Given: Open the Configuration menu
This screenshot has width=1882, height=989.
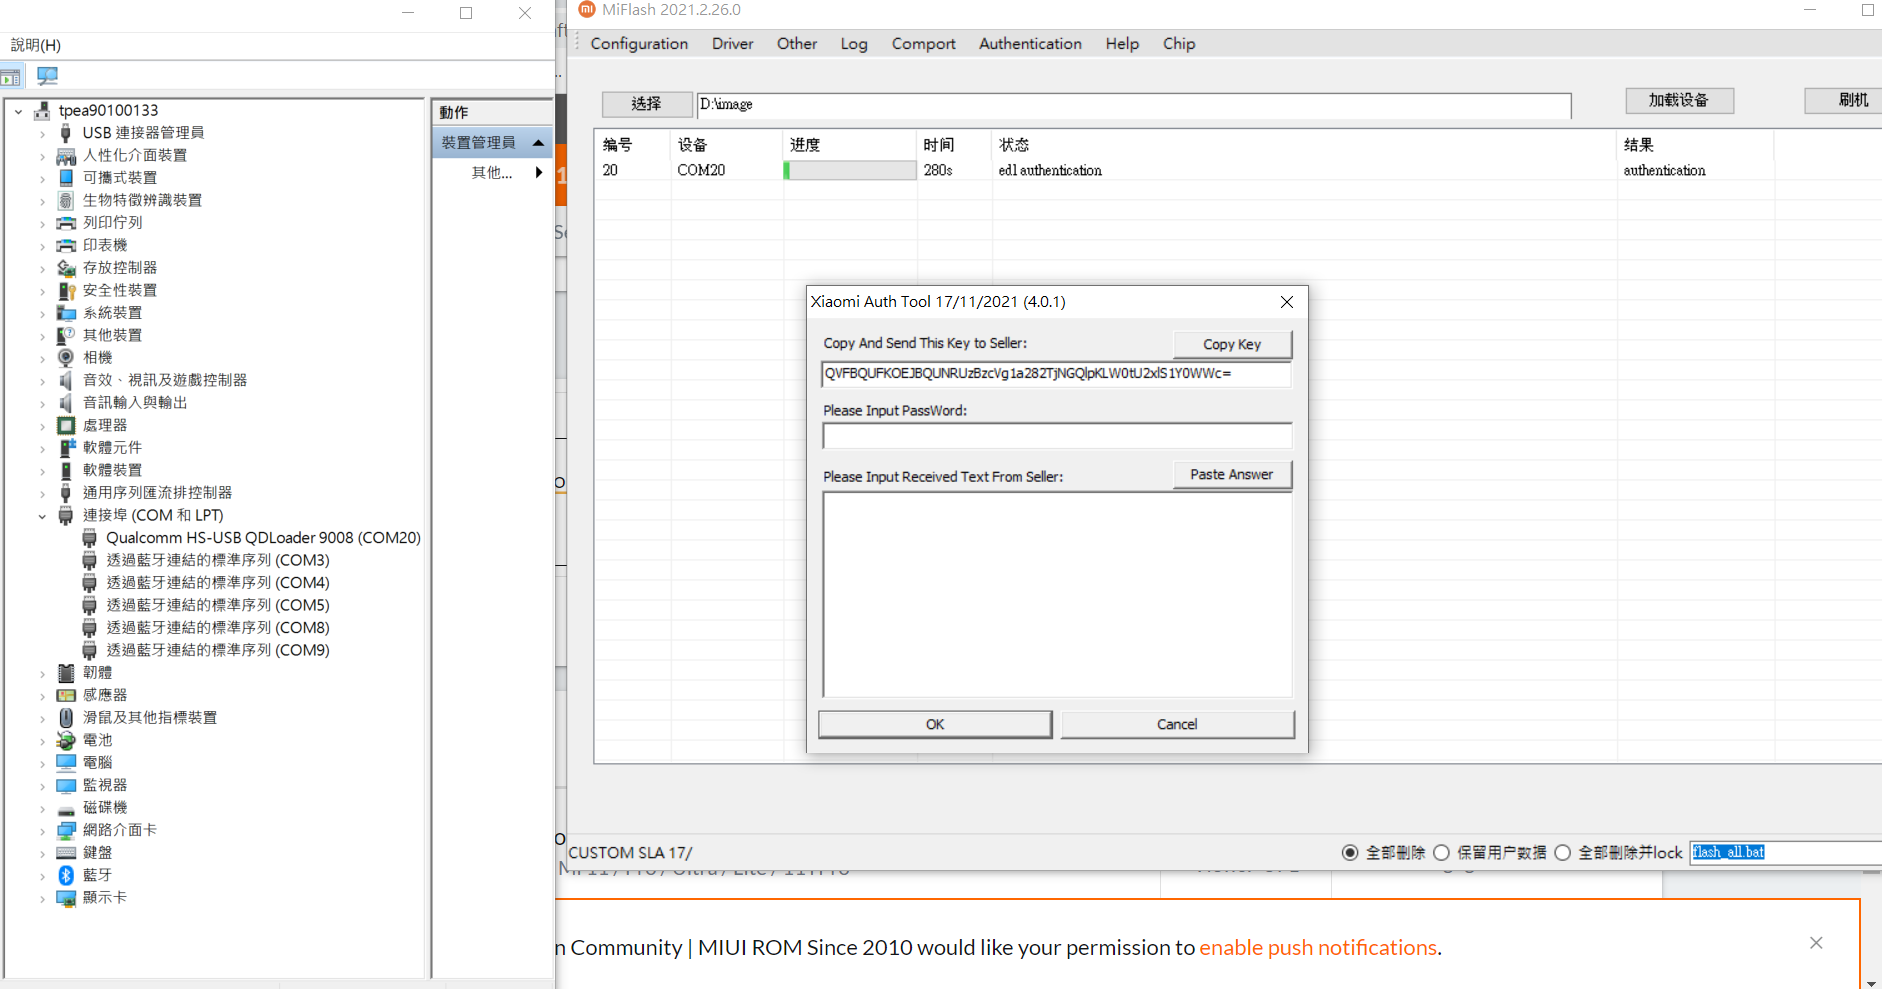Looking at the screenshot, I should (x=639, y=44).
